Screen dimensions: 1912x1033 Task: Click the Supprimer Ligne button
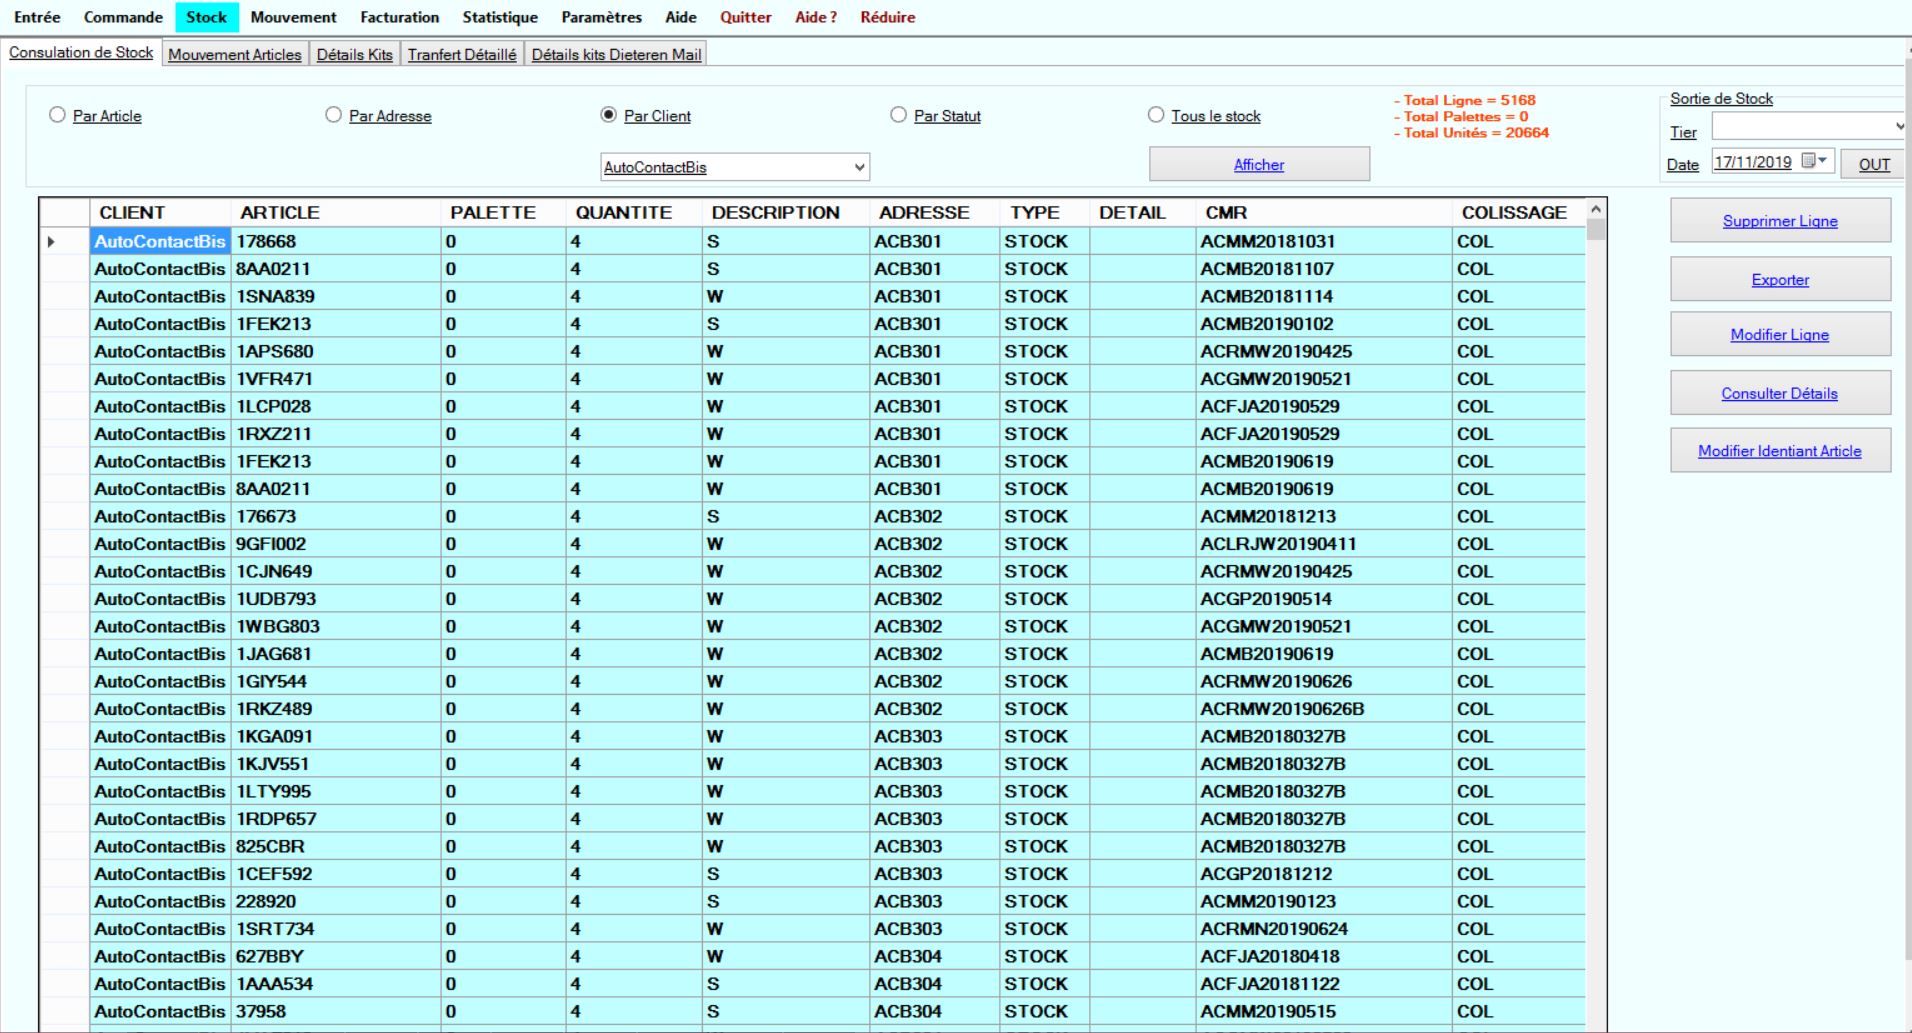pos(1780,220)
